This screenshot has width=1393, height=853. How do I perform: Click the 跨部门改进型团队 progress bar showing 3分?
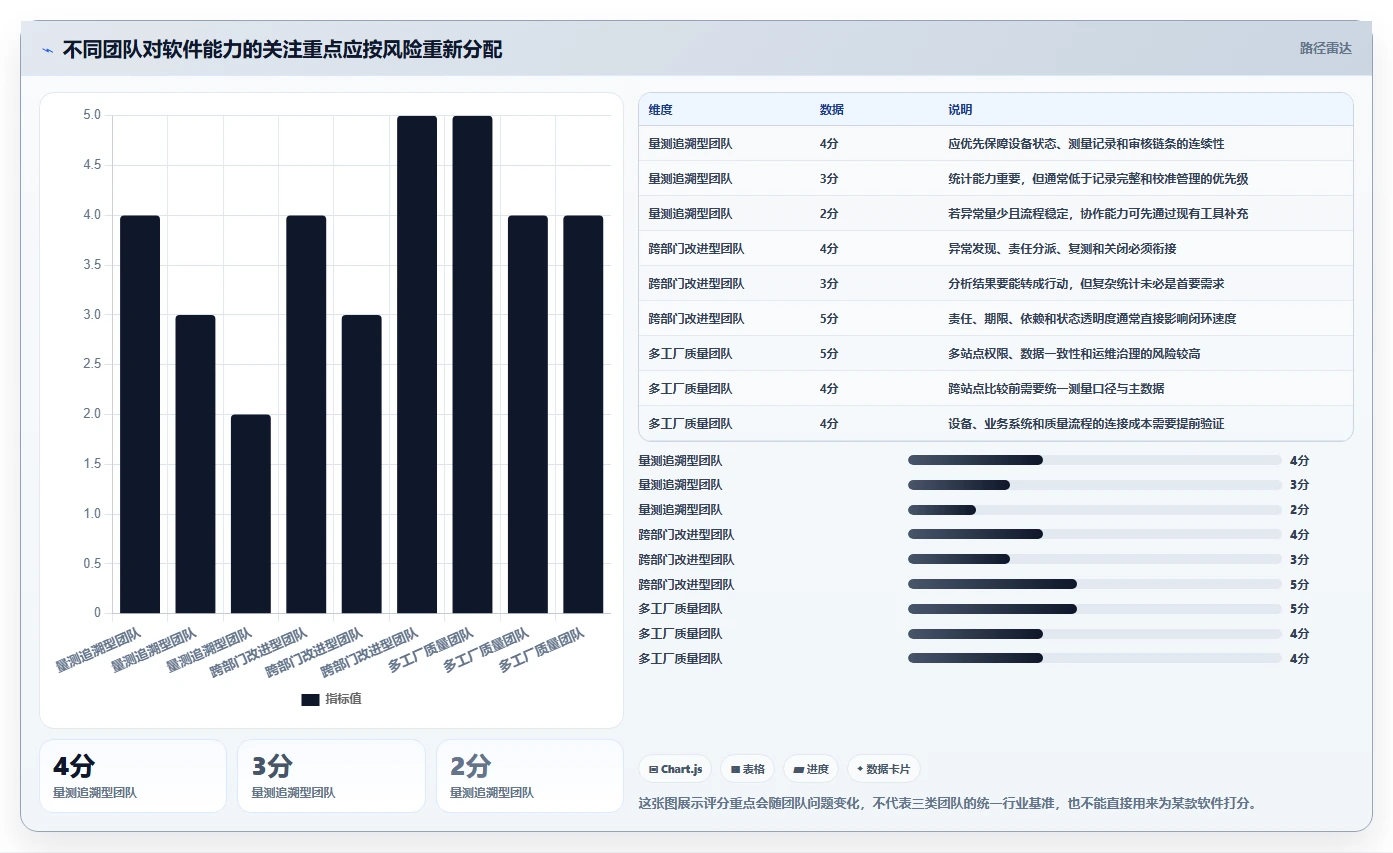pyautogui.click(x=1094, y=560)
